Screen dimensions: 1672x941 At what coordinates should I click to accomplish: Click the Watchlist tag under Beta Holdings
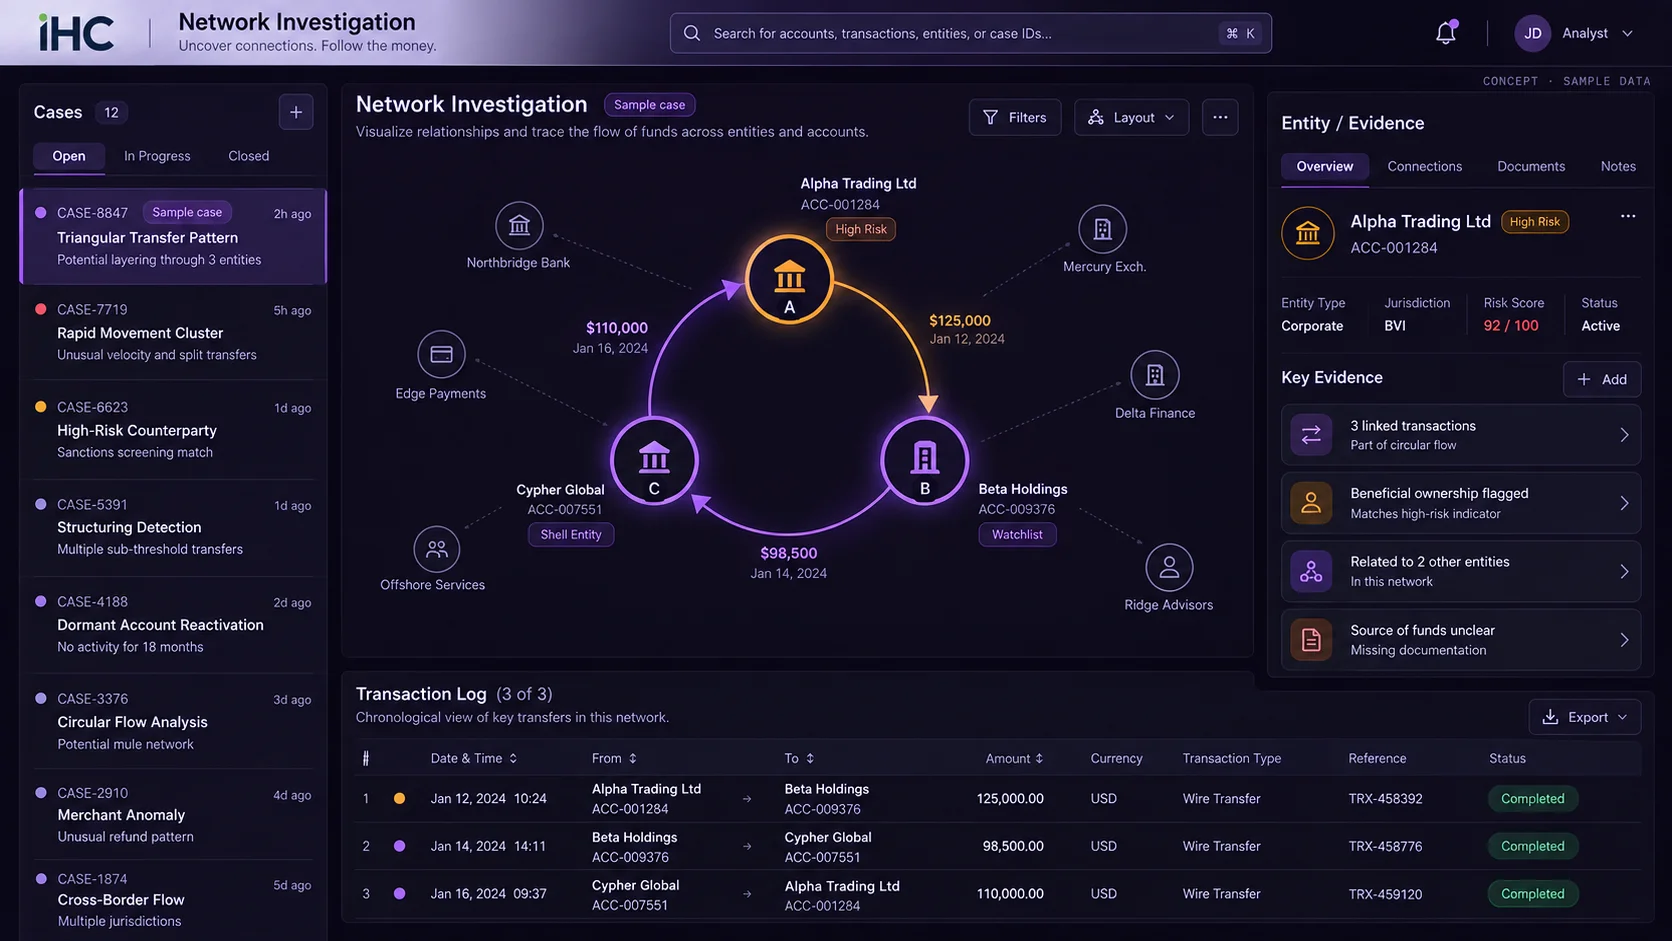pyautogui.click(x=1017, y=535)
